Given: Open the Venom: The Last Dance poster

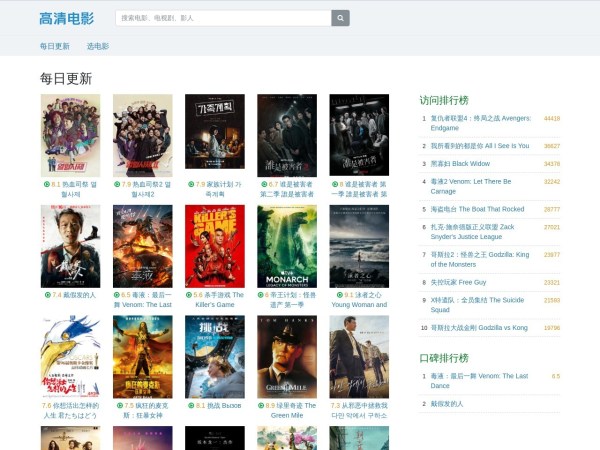Looking at the screenshot, I should [142, 246].
